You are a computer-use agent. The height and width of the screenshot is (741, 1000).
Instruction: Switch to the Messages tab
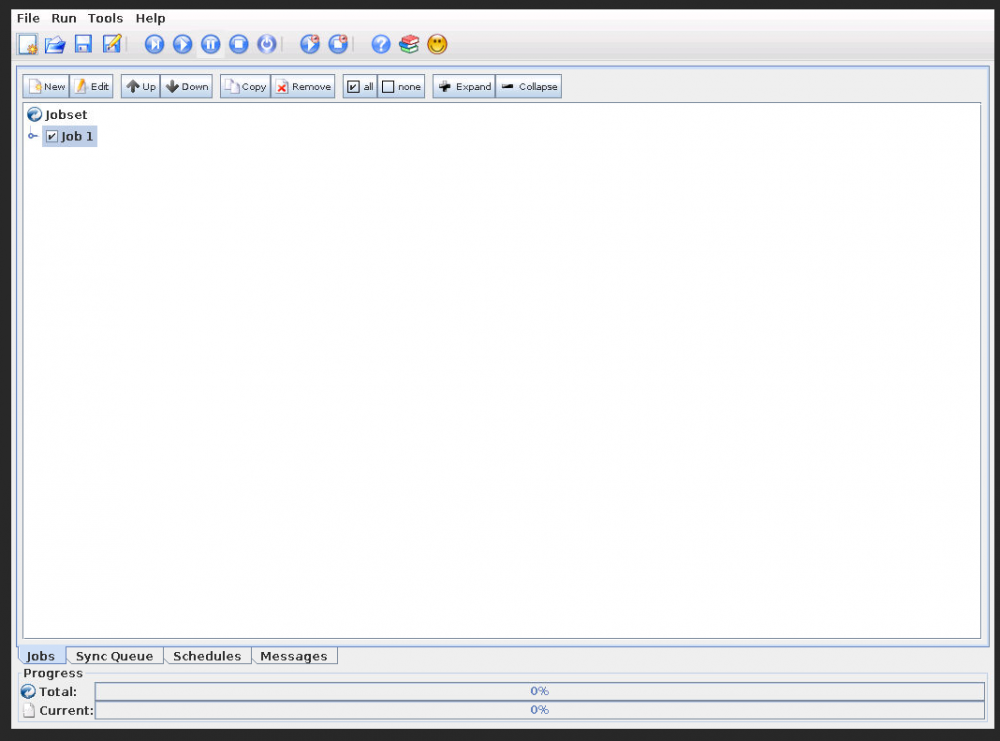(x=294, y=656)
